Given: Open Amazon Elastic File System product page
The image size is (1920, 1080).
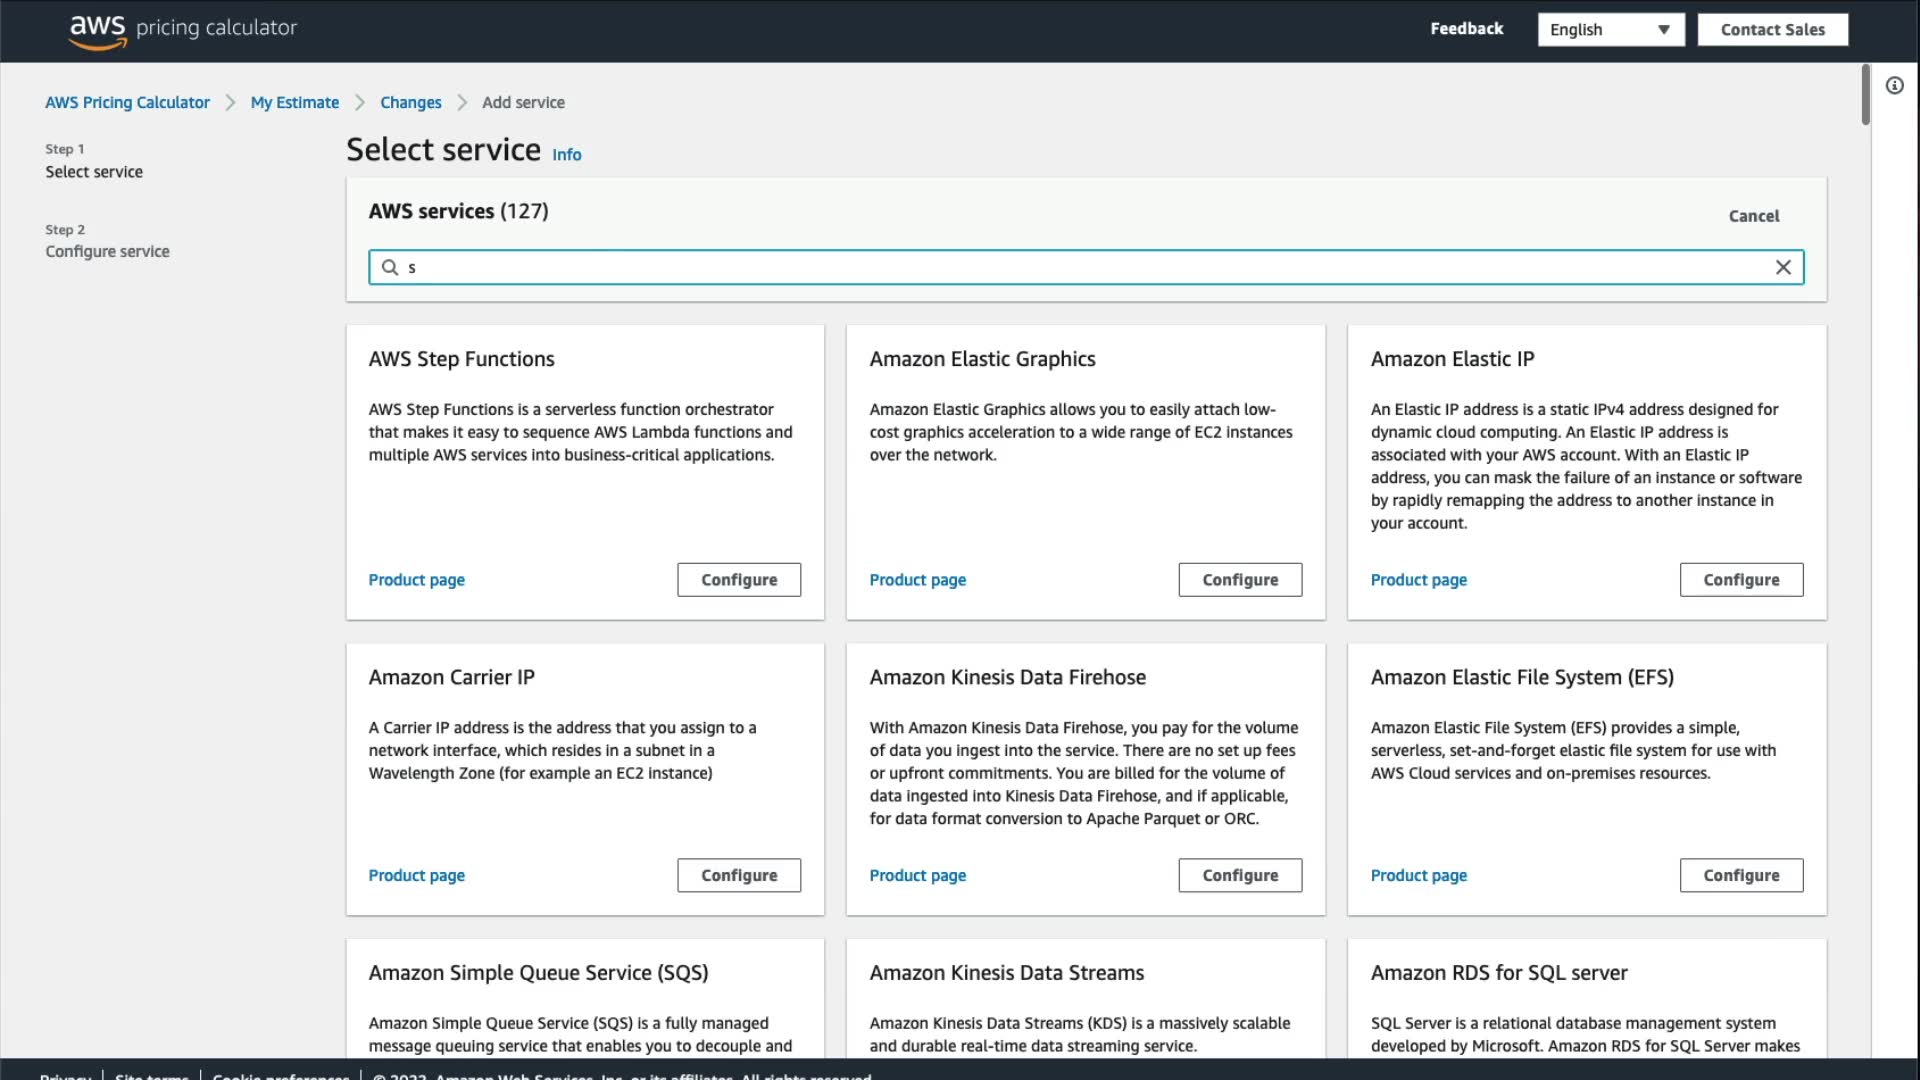Looking at the screenshot, I should 1418,875.
